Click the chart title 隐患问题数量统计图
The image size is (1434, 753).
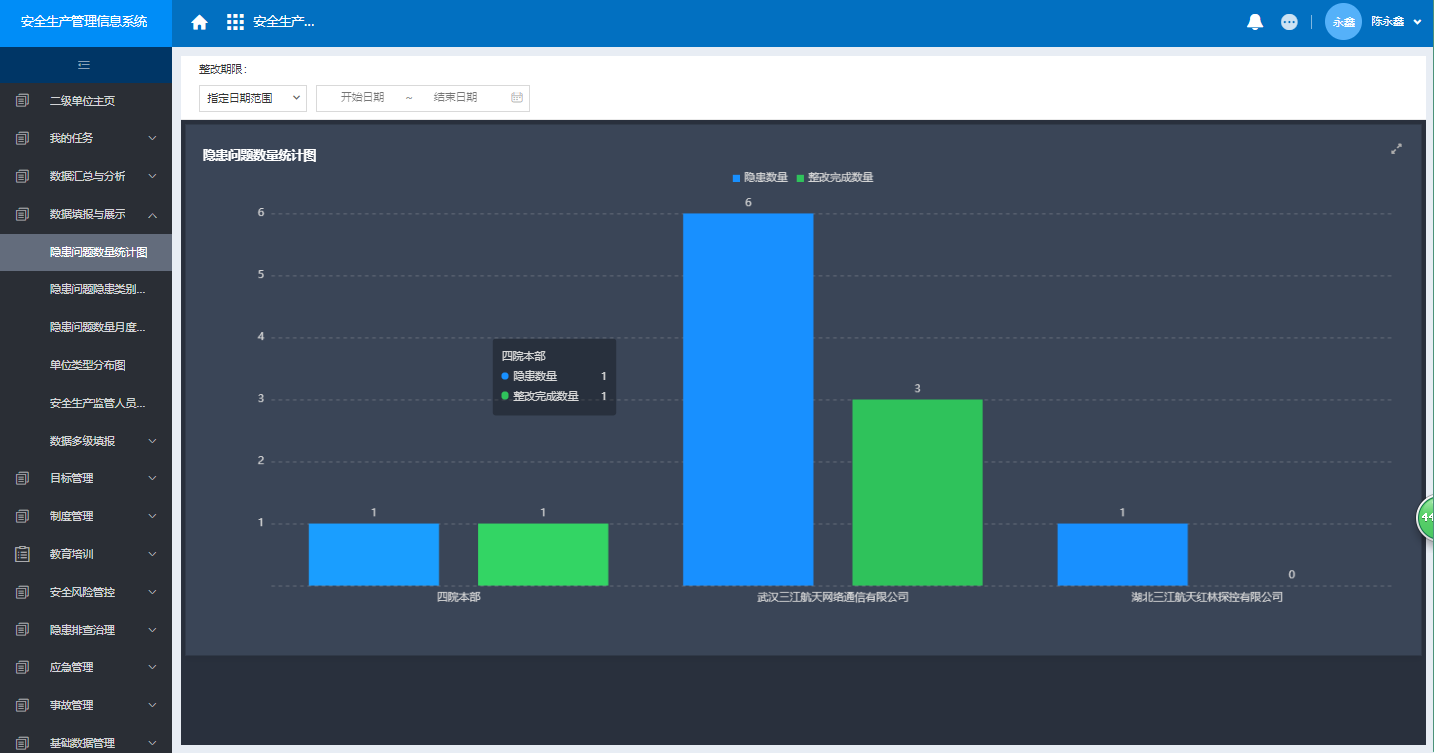259,155
